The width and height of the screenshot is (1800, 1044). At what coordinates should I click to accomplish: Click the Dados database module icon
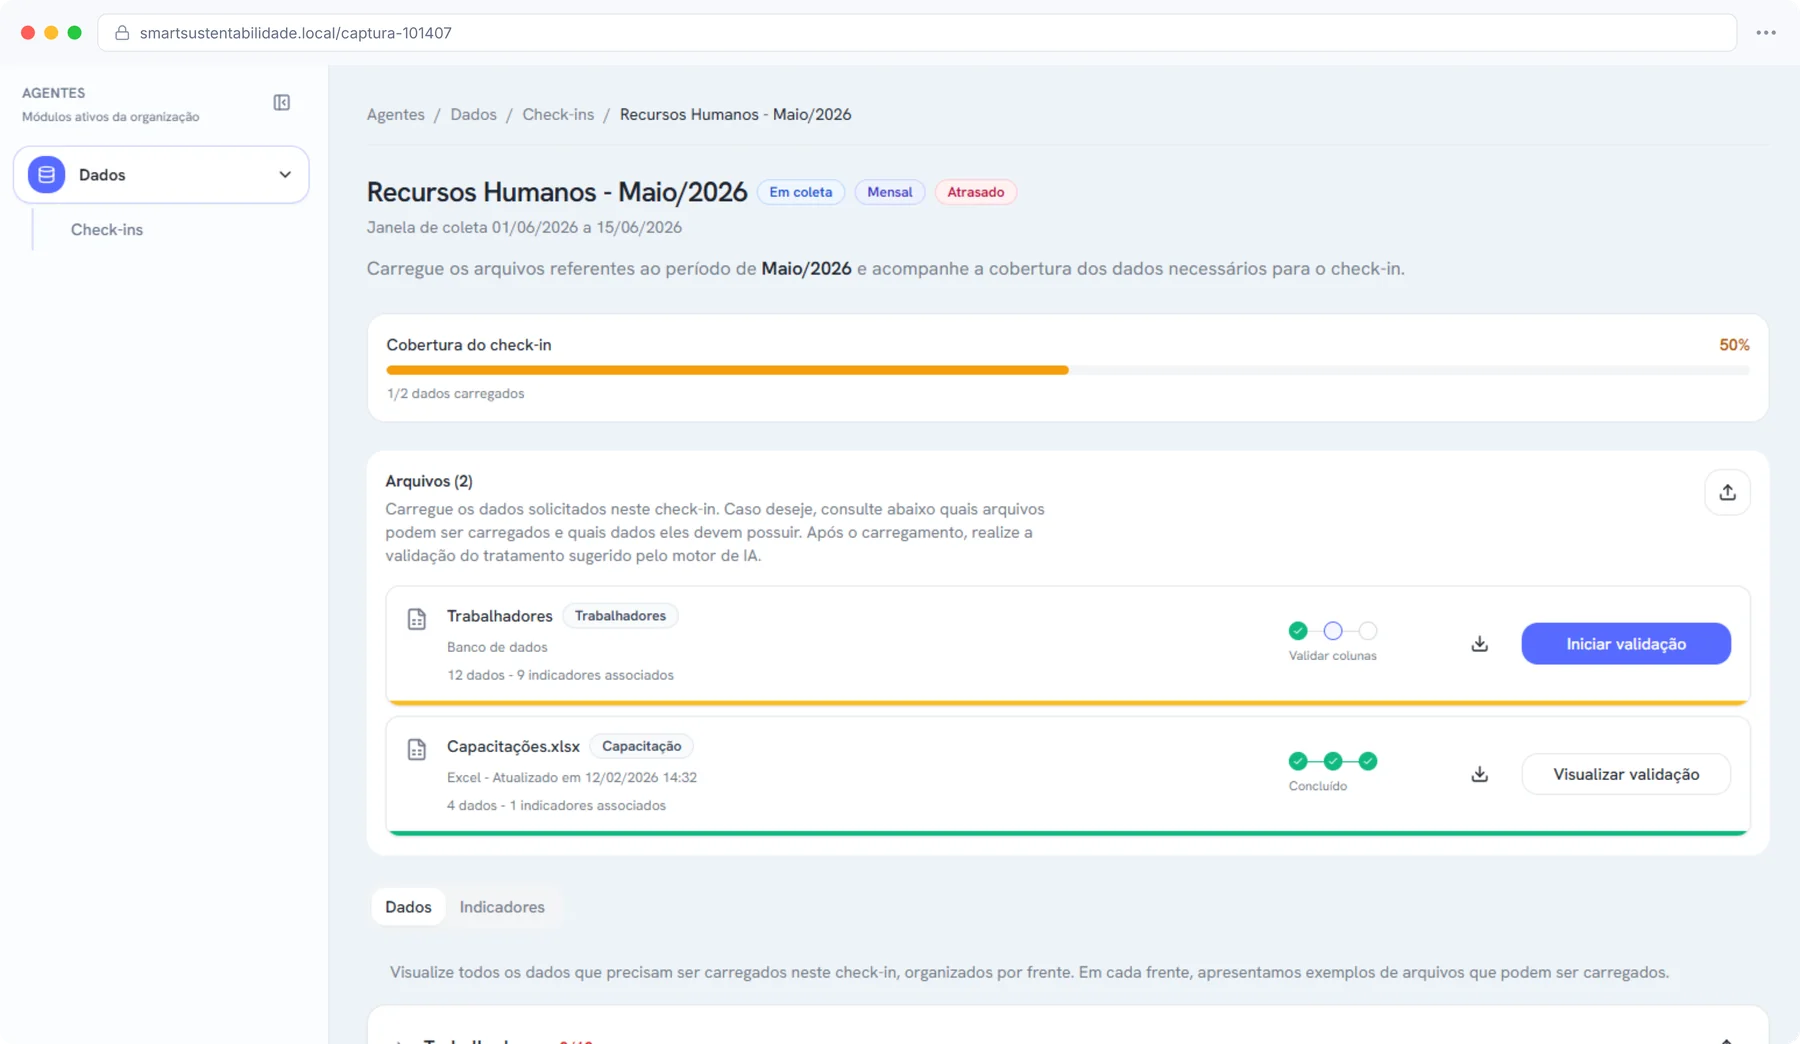(x=46, y=174)
